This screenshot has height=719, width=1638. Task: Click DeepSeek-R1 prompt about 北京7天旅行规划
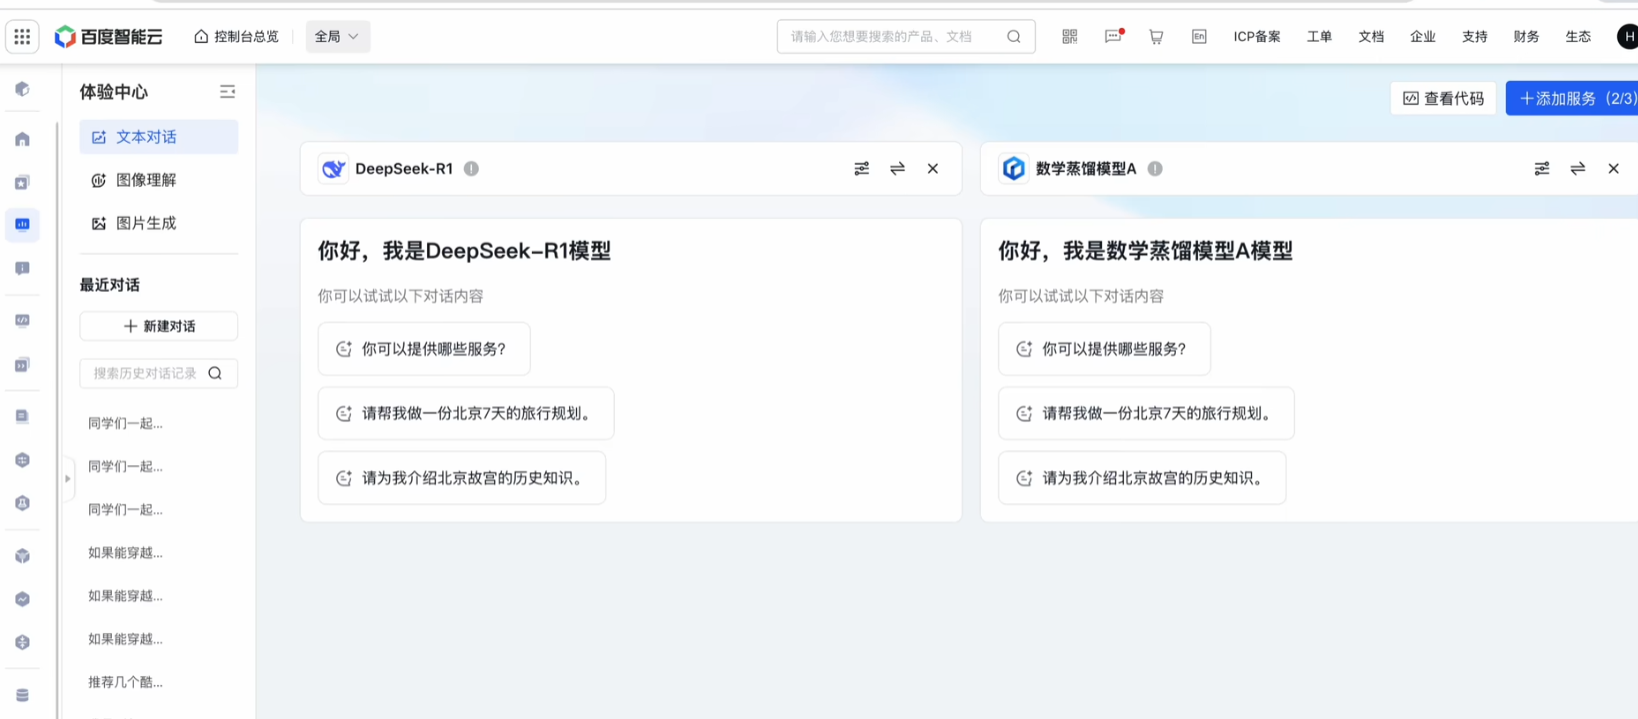[466, 413]
